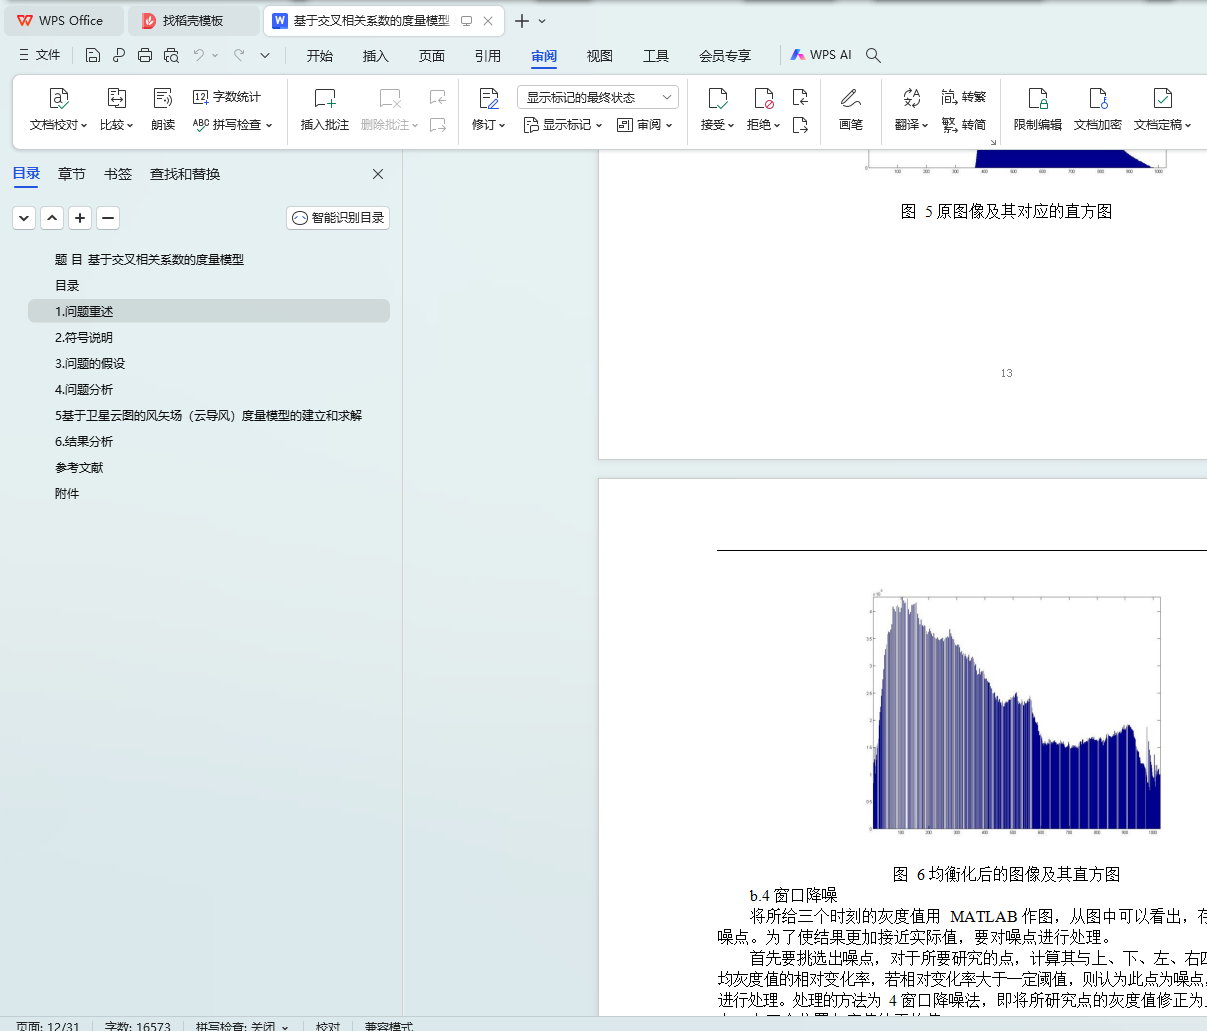
Task: Click the minus button in outline panel
Action: click(108, 218)
